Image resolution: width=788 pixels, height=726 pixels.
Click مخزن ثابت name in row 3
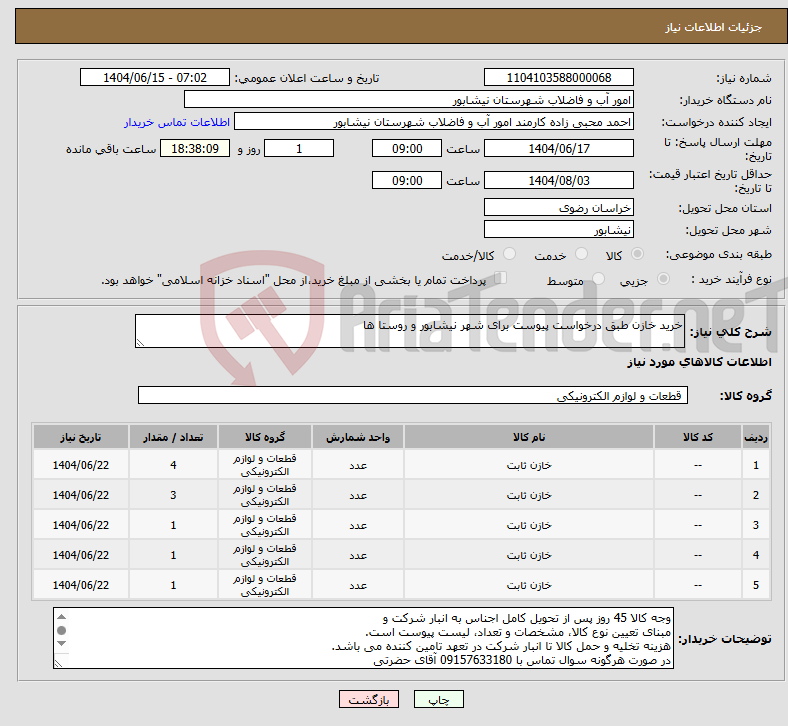(x=529, y=525)
